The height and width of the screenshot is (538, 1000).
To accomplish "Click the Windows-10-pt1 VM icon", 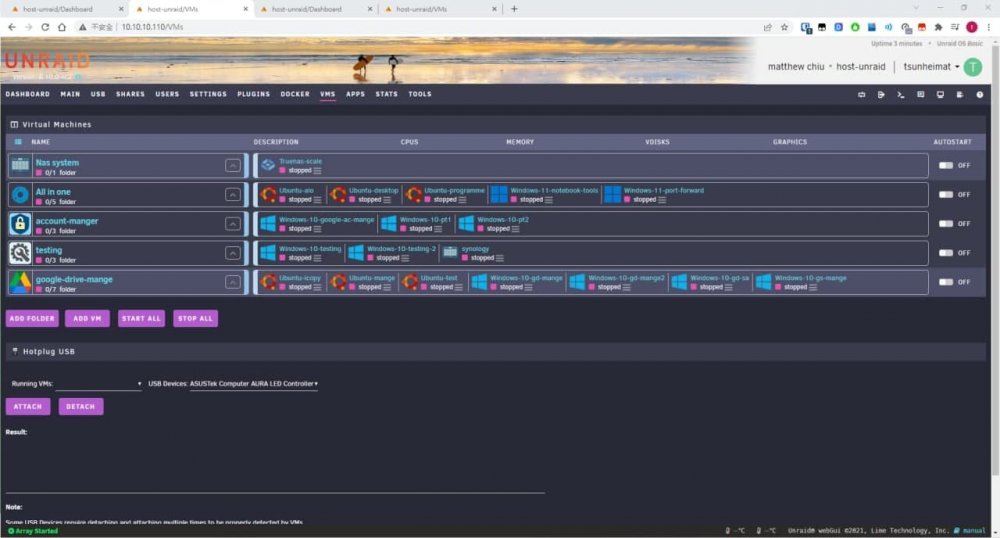I will click(388, 224).
